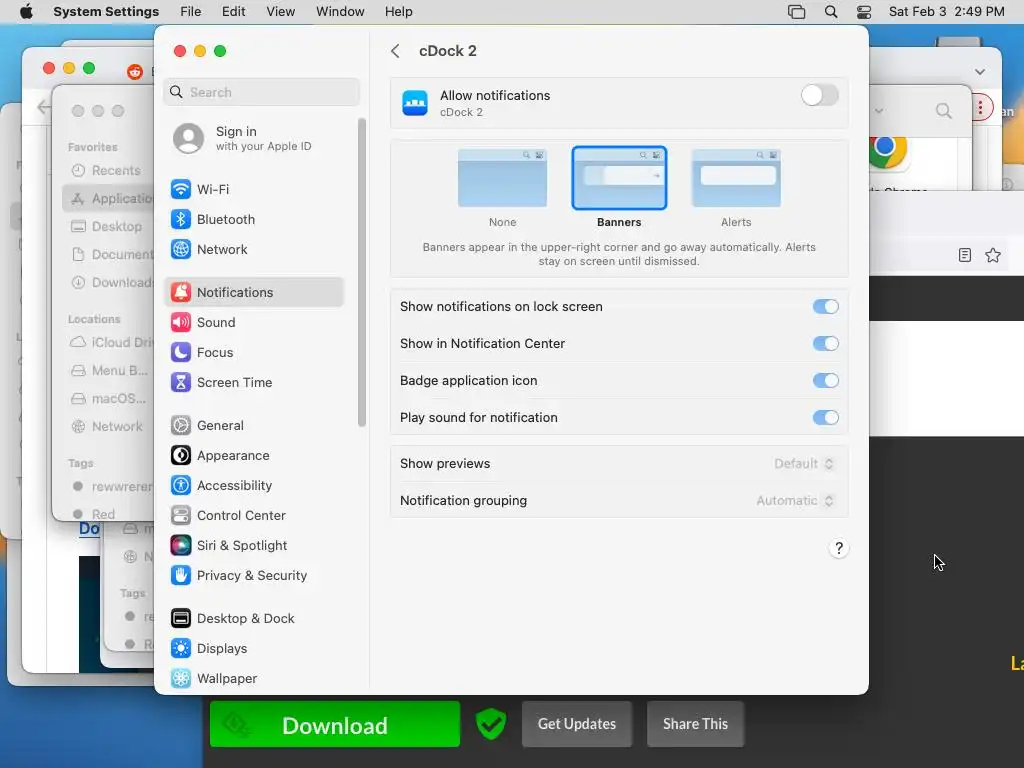Toggle Show in Notification Center
This screenshot has width=1024, height=768.
pos(825,344)
